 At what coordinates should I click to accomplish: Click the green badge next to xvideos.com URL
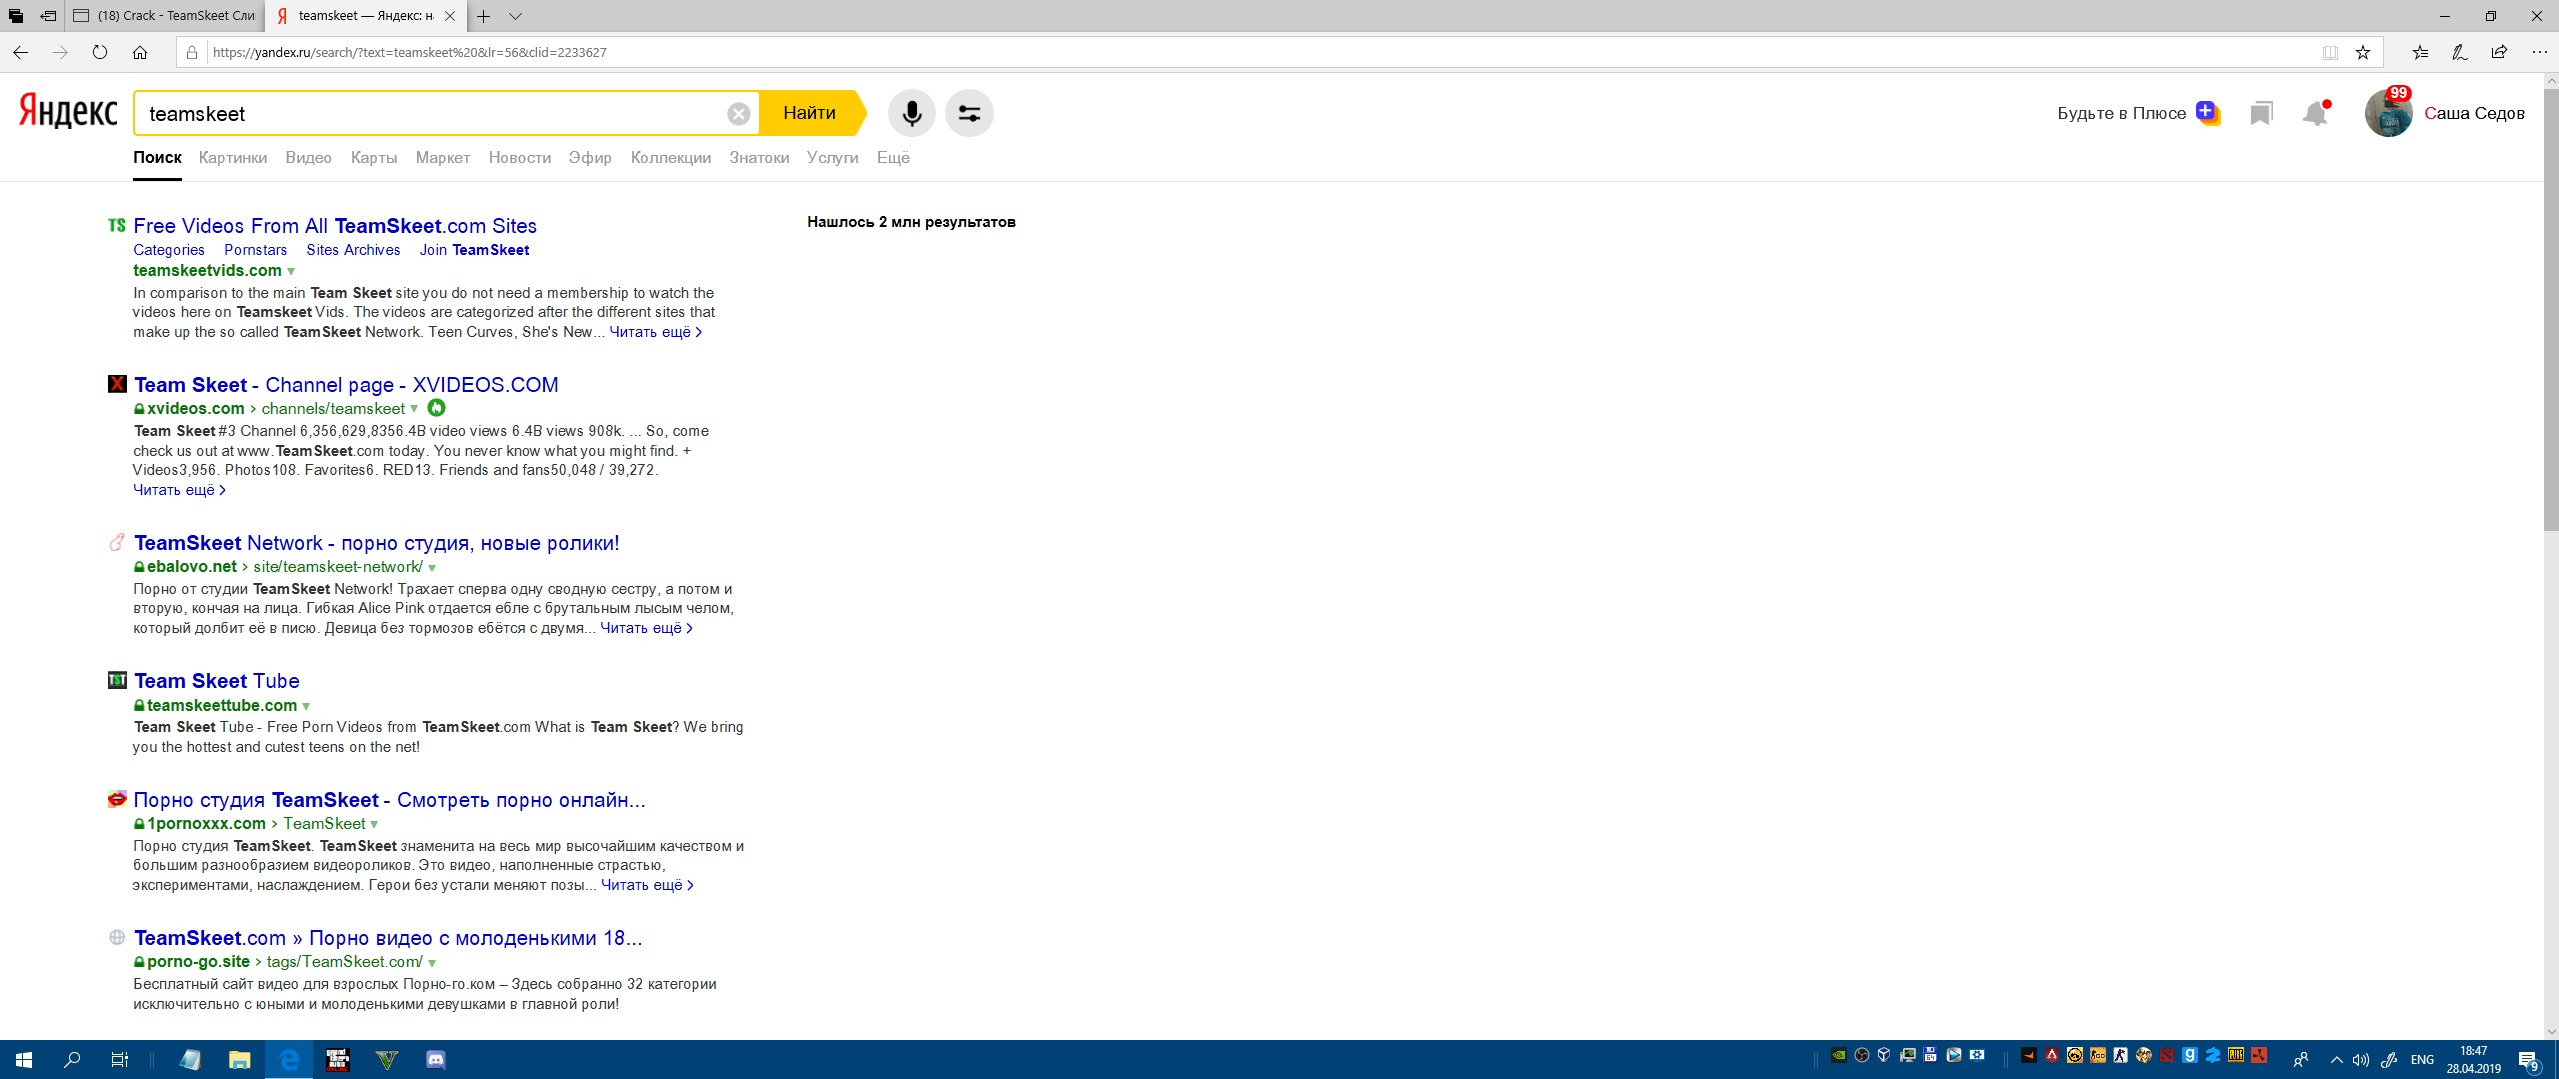[437, 408]
